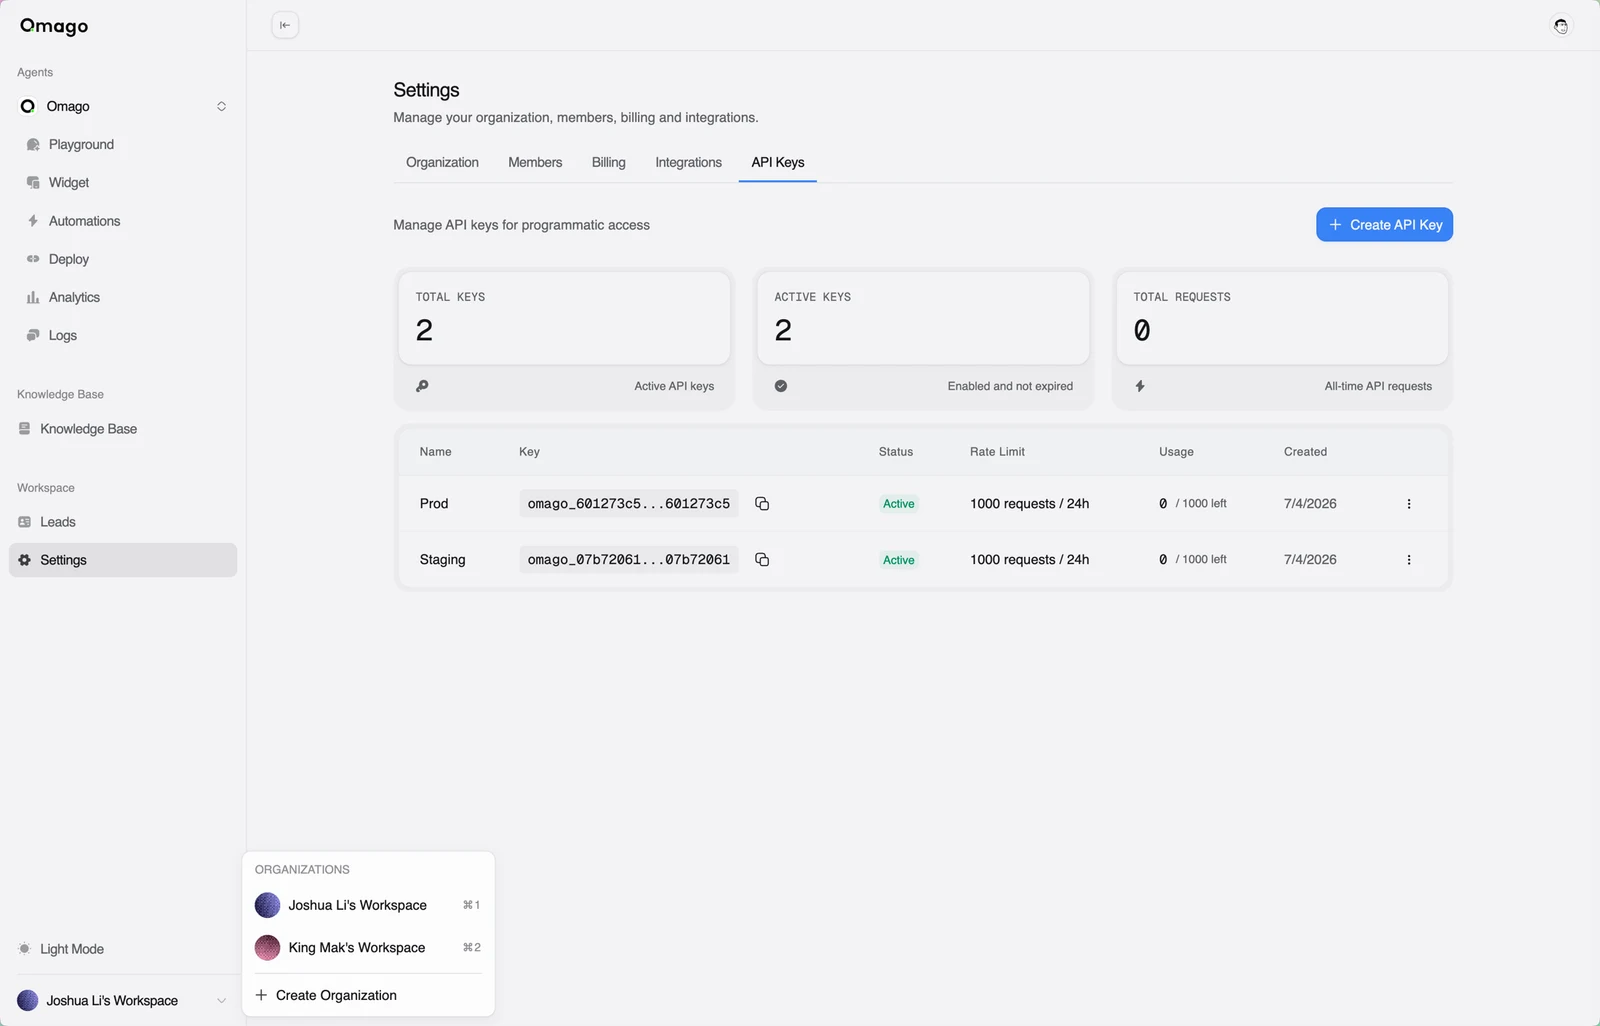Open Knowledge Base item
1600x1026 pixels.
pos(123,429)
